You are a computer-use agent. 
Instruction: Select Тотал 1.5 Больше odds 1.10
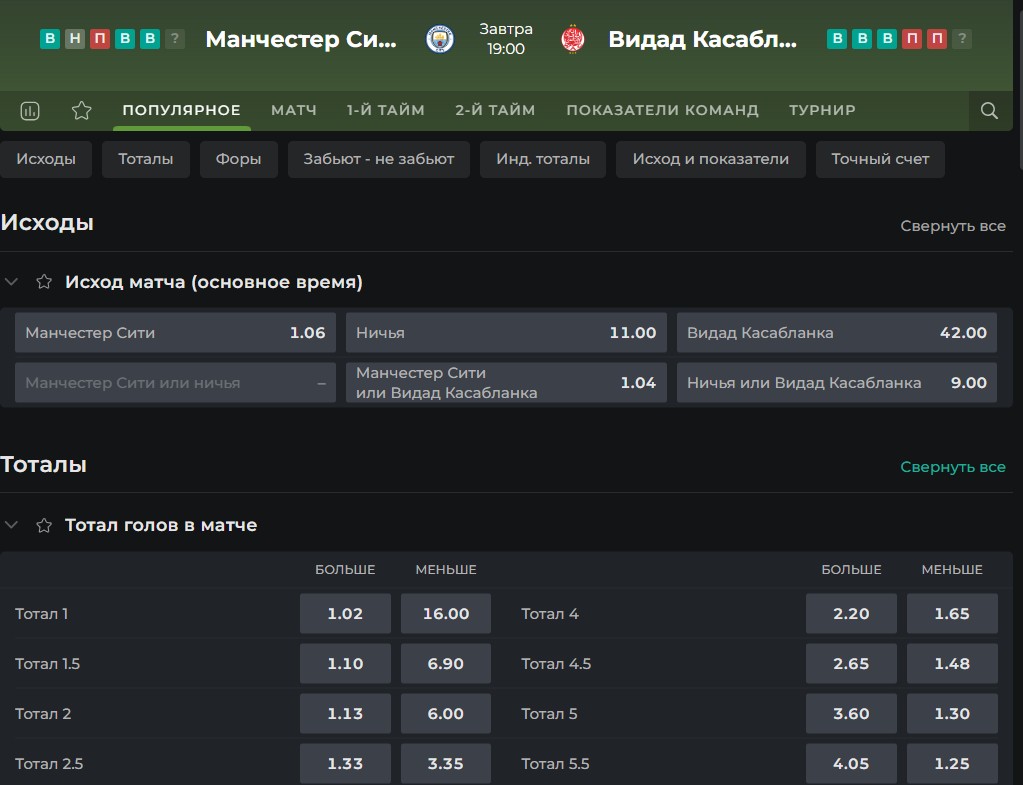pos(345,664)
